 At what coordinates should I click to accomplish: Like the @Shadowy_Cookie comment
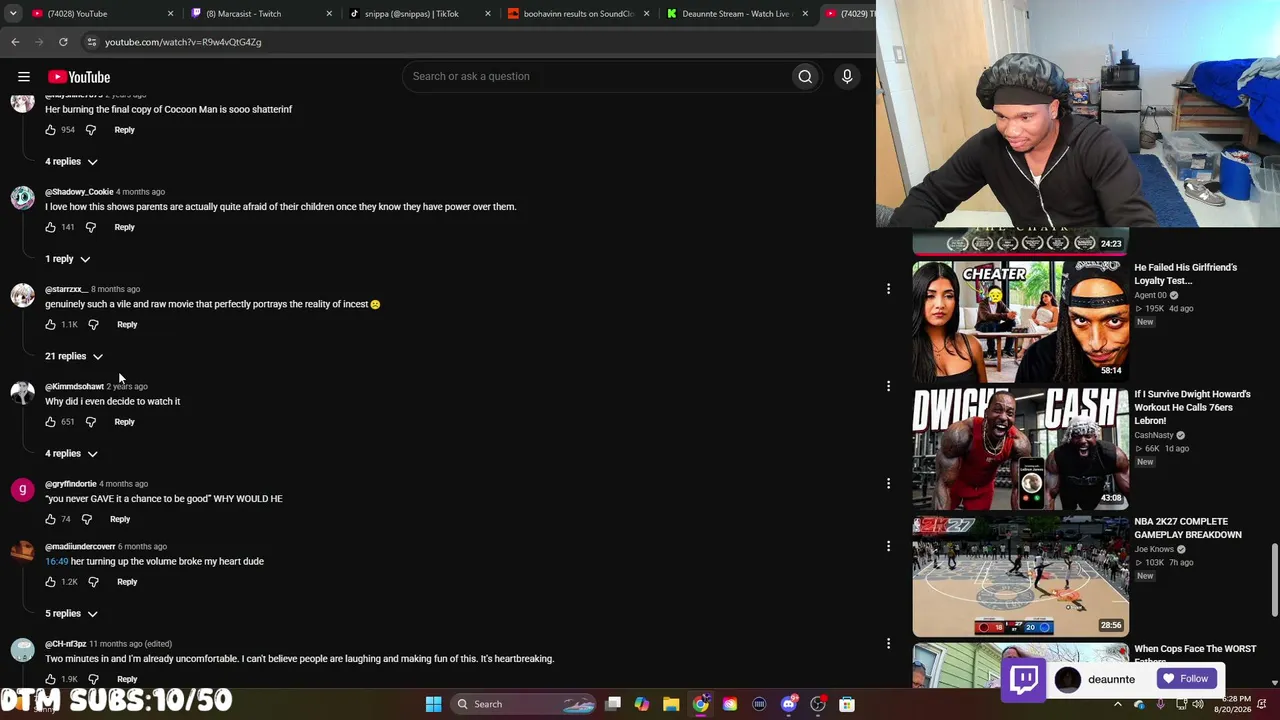point(51,227)
